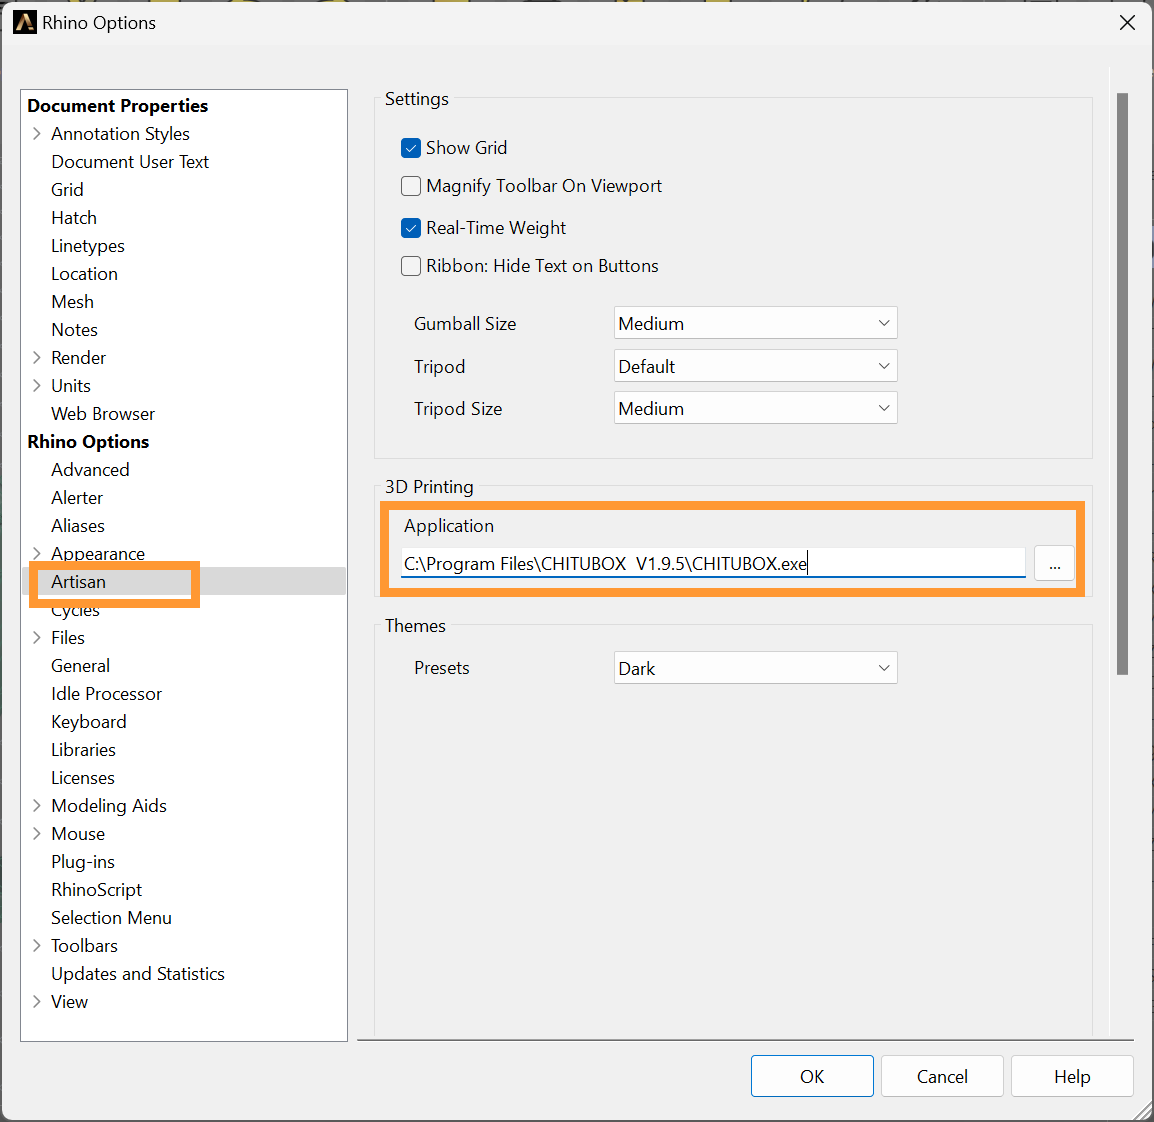Click the OK button
Screen dimensions: 1154x1122
[812, 1077]
